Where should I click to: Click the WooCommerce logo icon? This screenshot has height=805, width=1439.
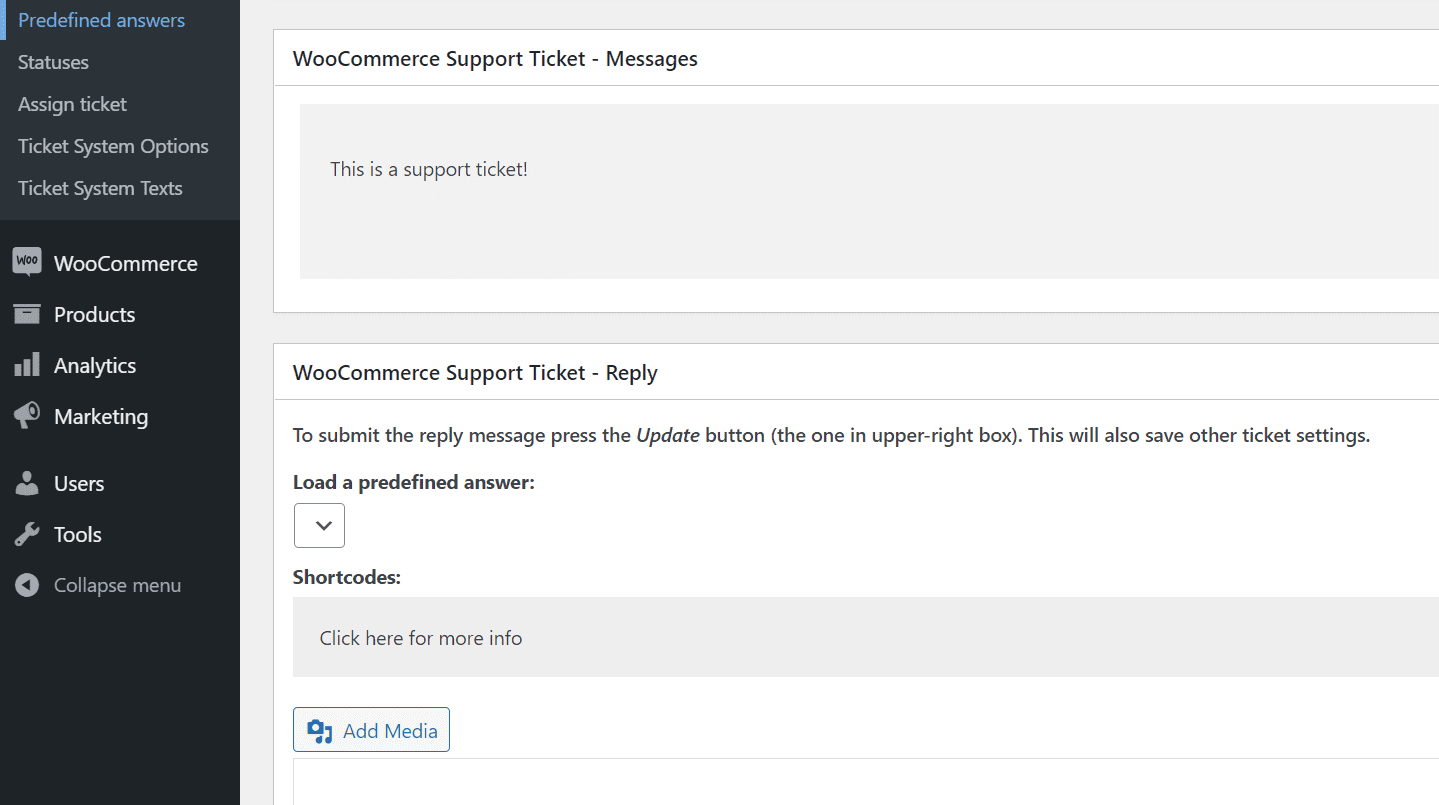pyautogui.click(x=26, y=262)
